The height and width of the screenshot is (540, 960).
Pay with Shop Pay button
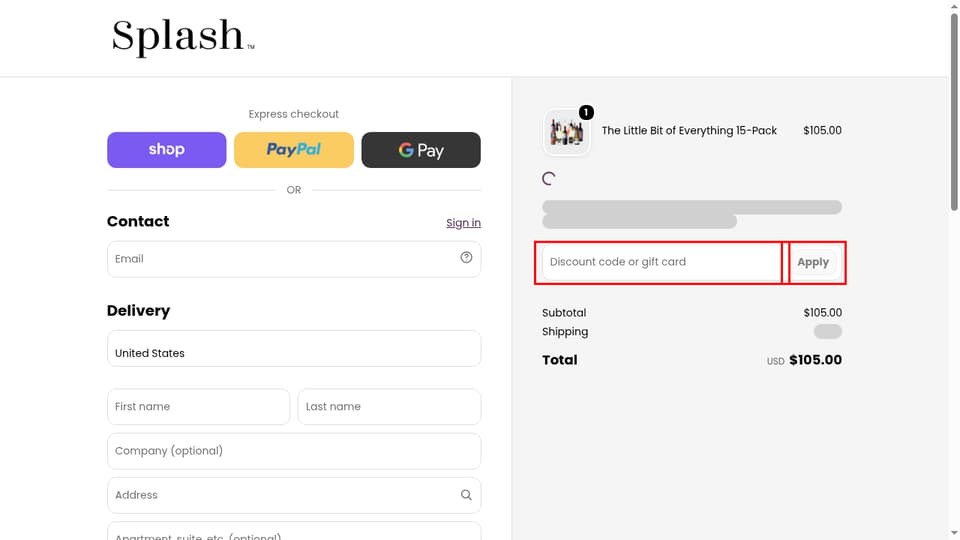[167, 150]
